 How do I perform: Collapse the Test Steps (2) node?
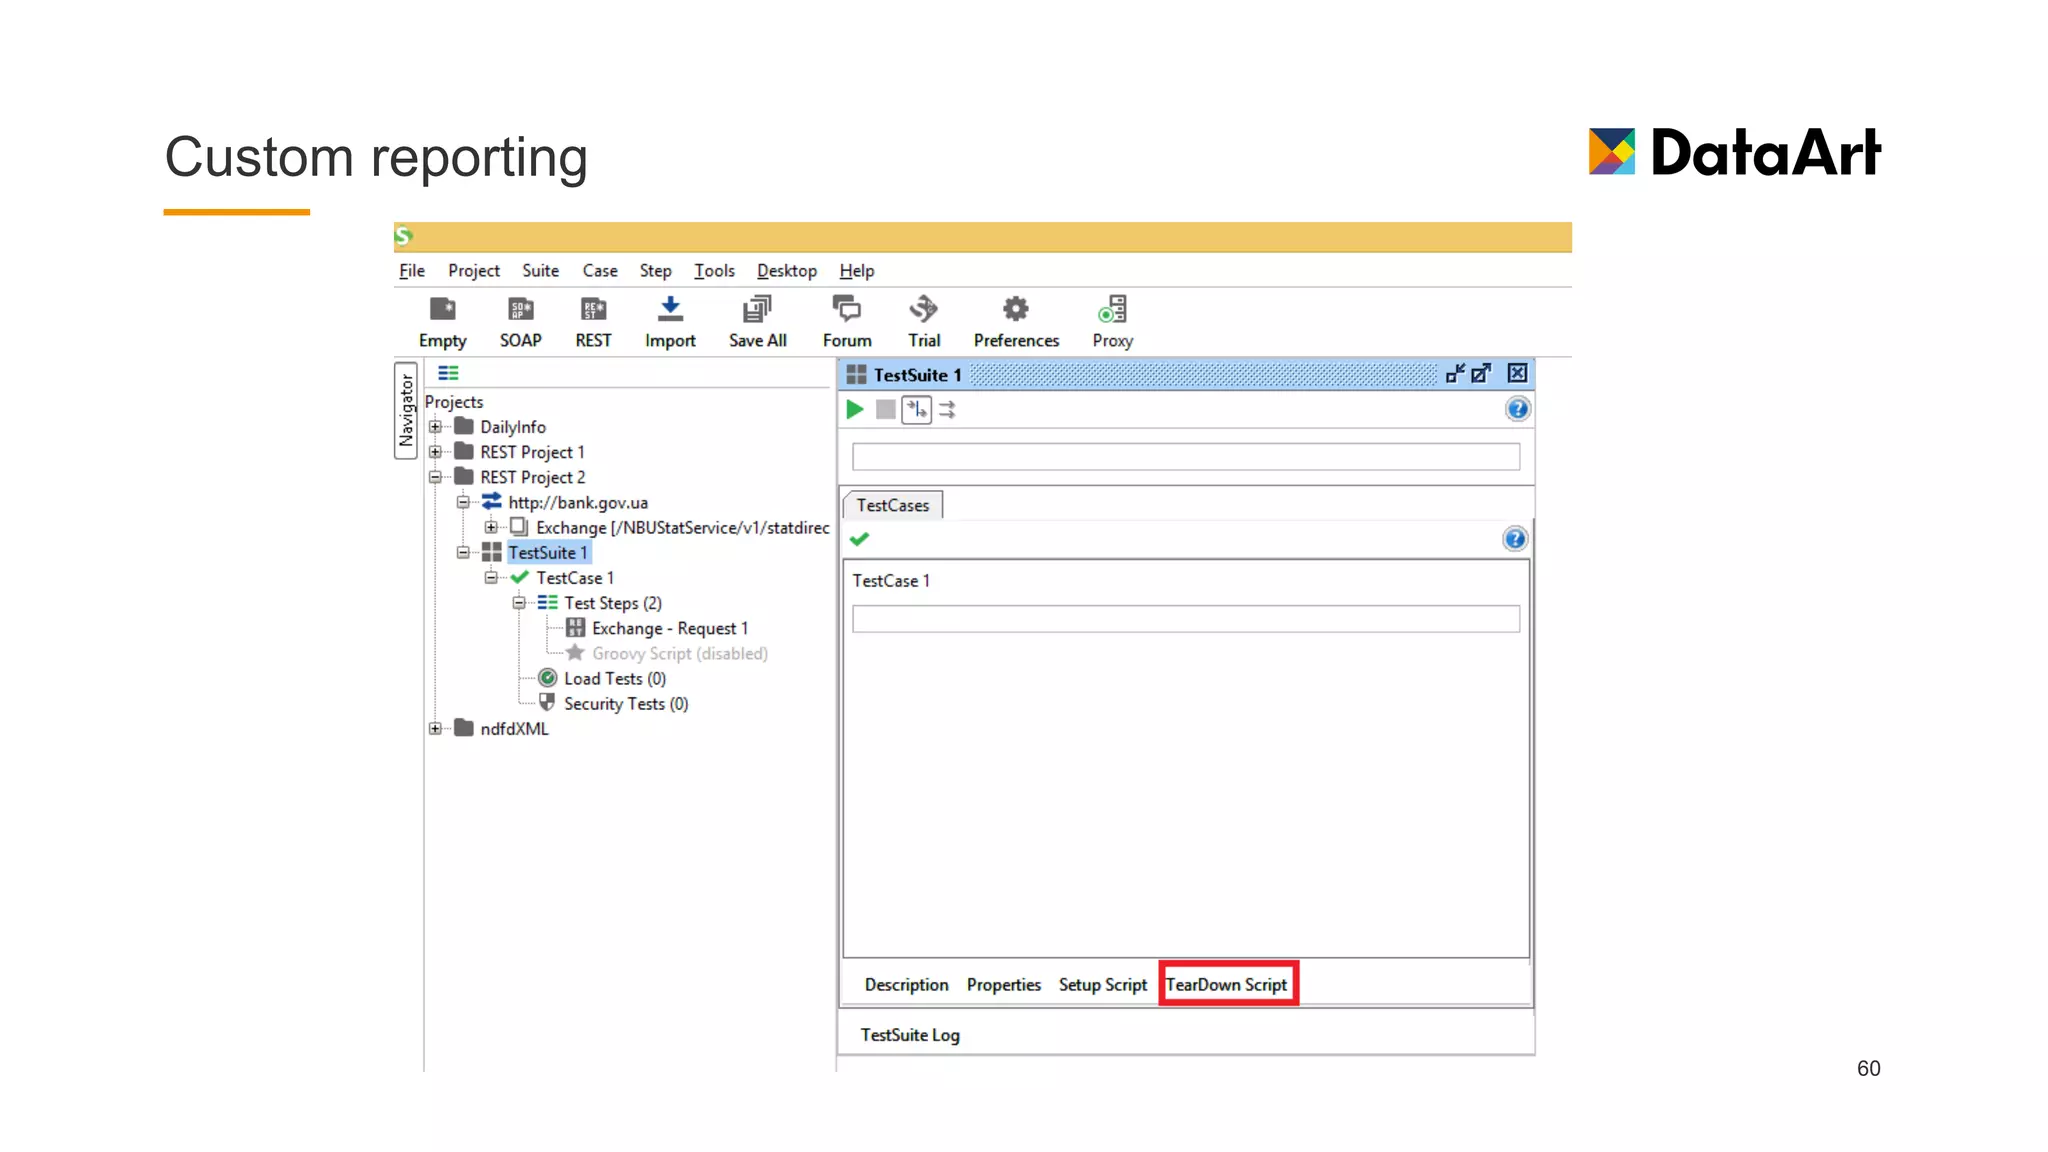click(x=519, y=603)
